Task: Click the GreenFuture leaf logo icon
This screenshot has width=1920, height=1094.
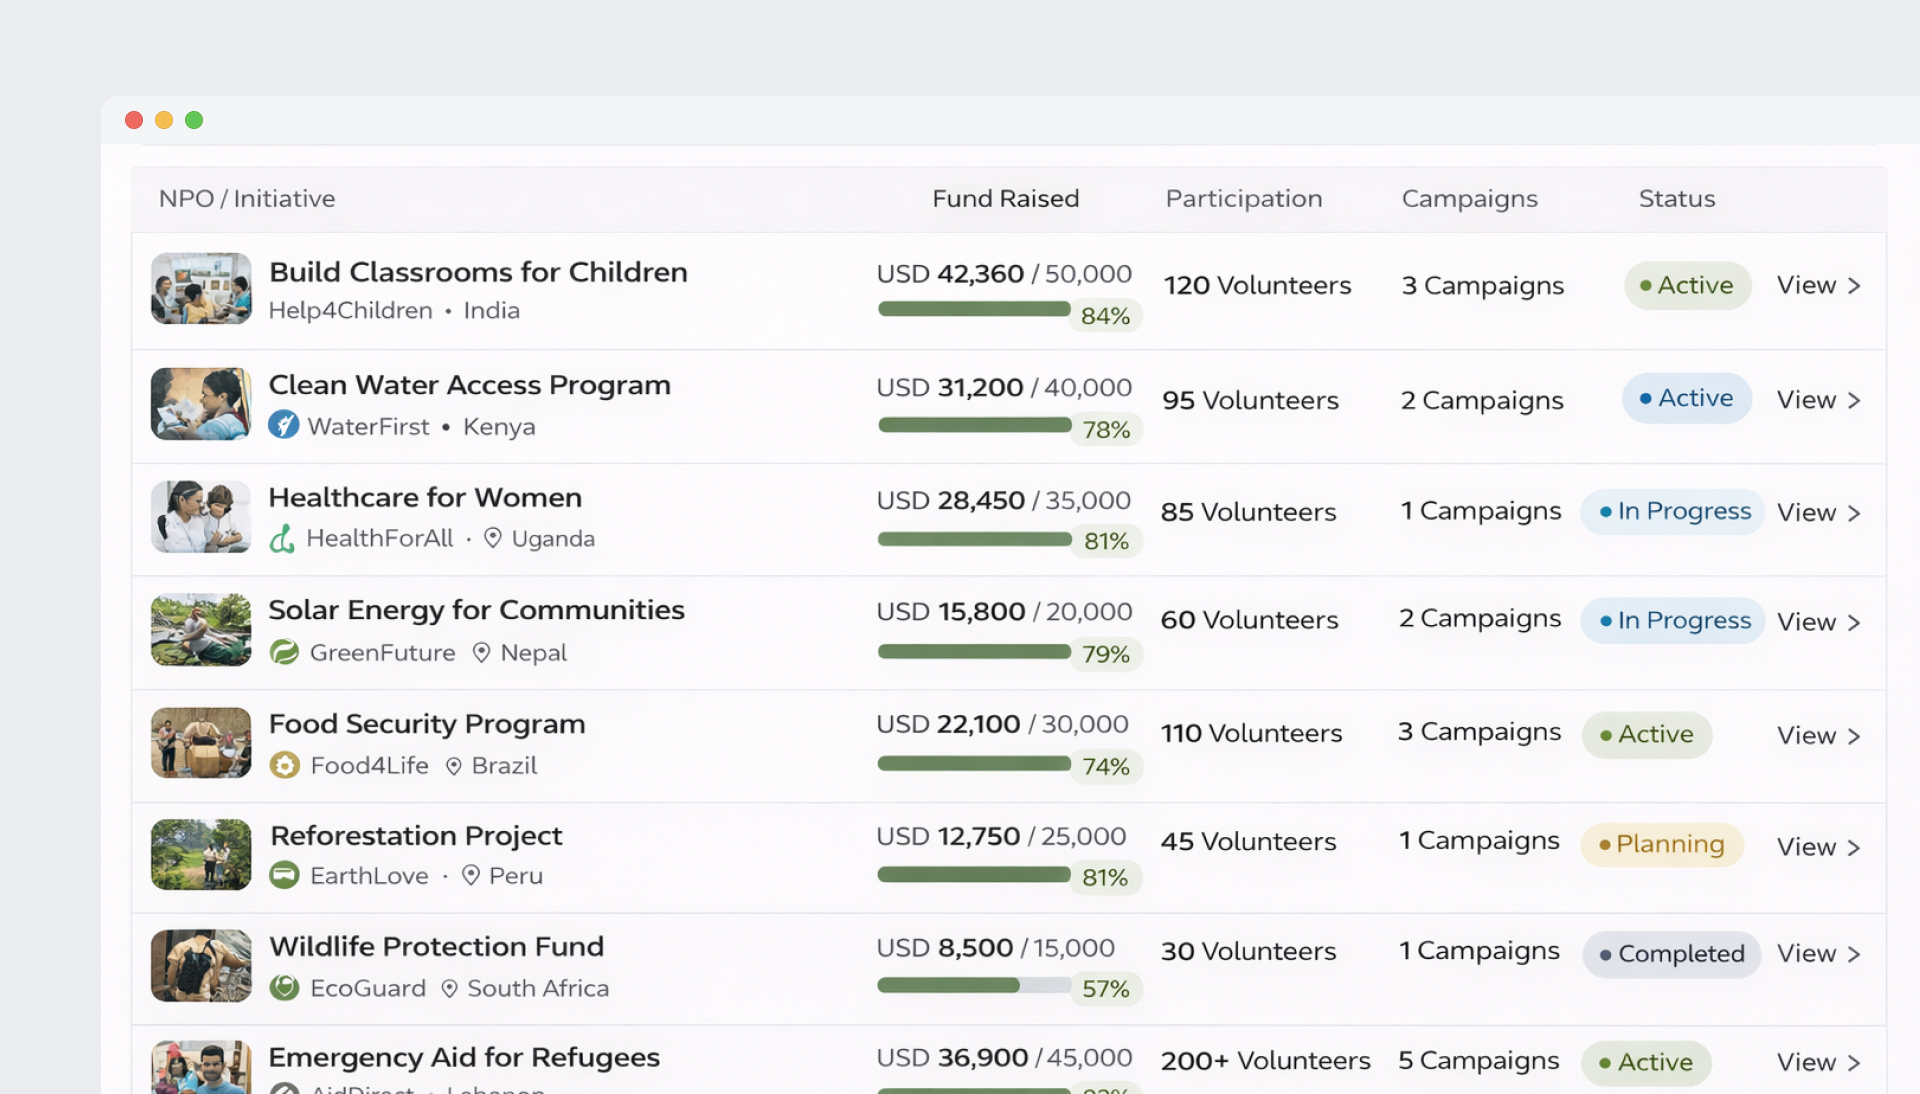Action: 284,652
